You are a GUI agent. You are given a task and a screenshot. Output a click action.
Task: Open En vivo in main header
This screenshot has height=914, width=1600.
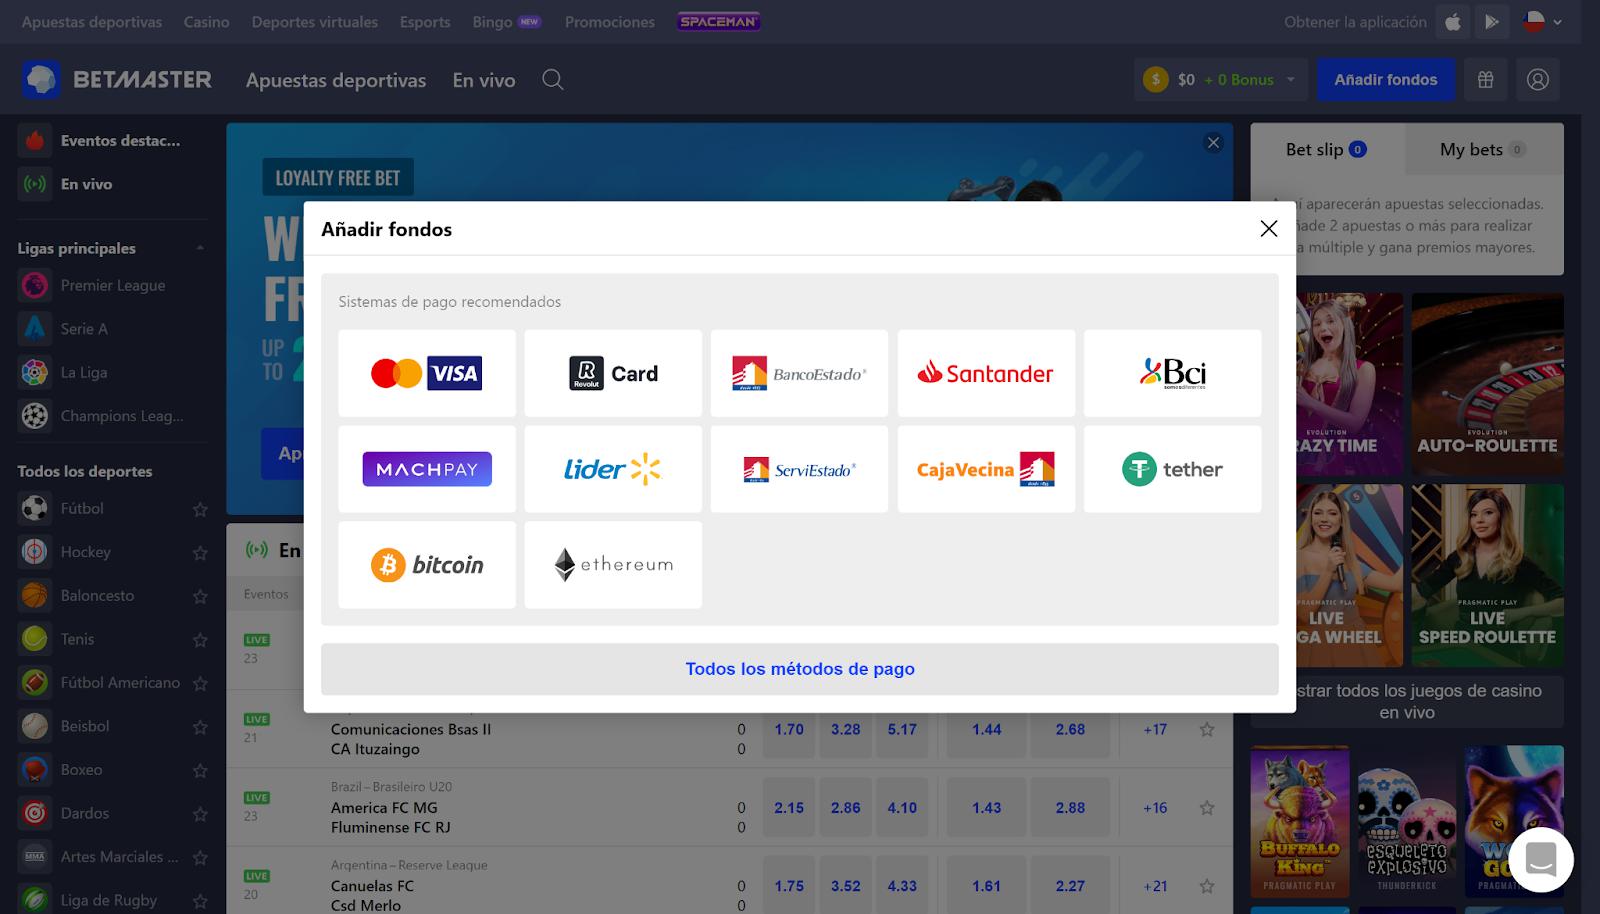(484, 80)
